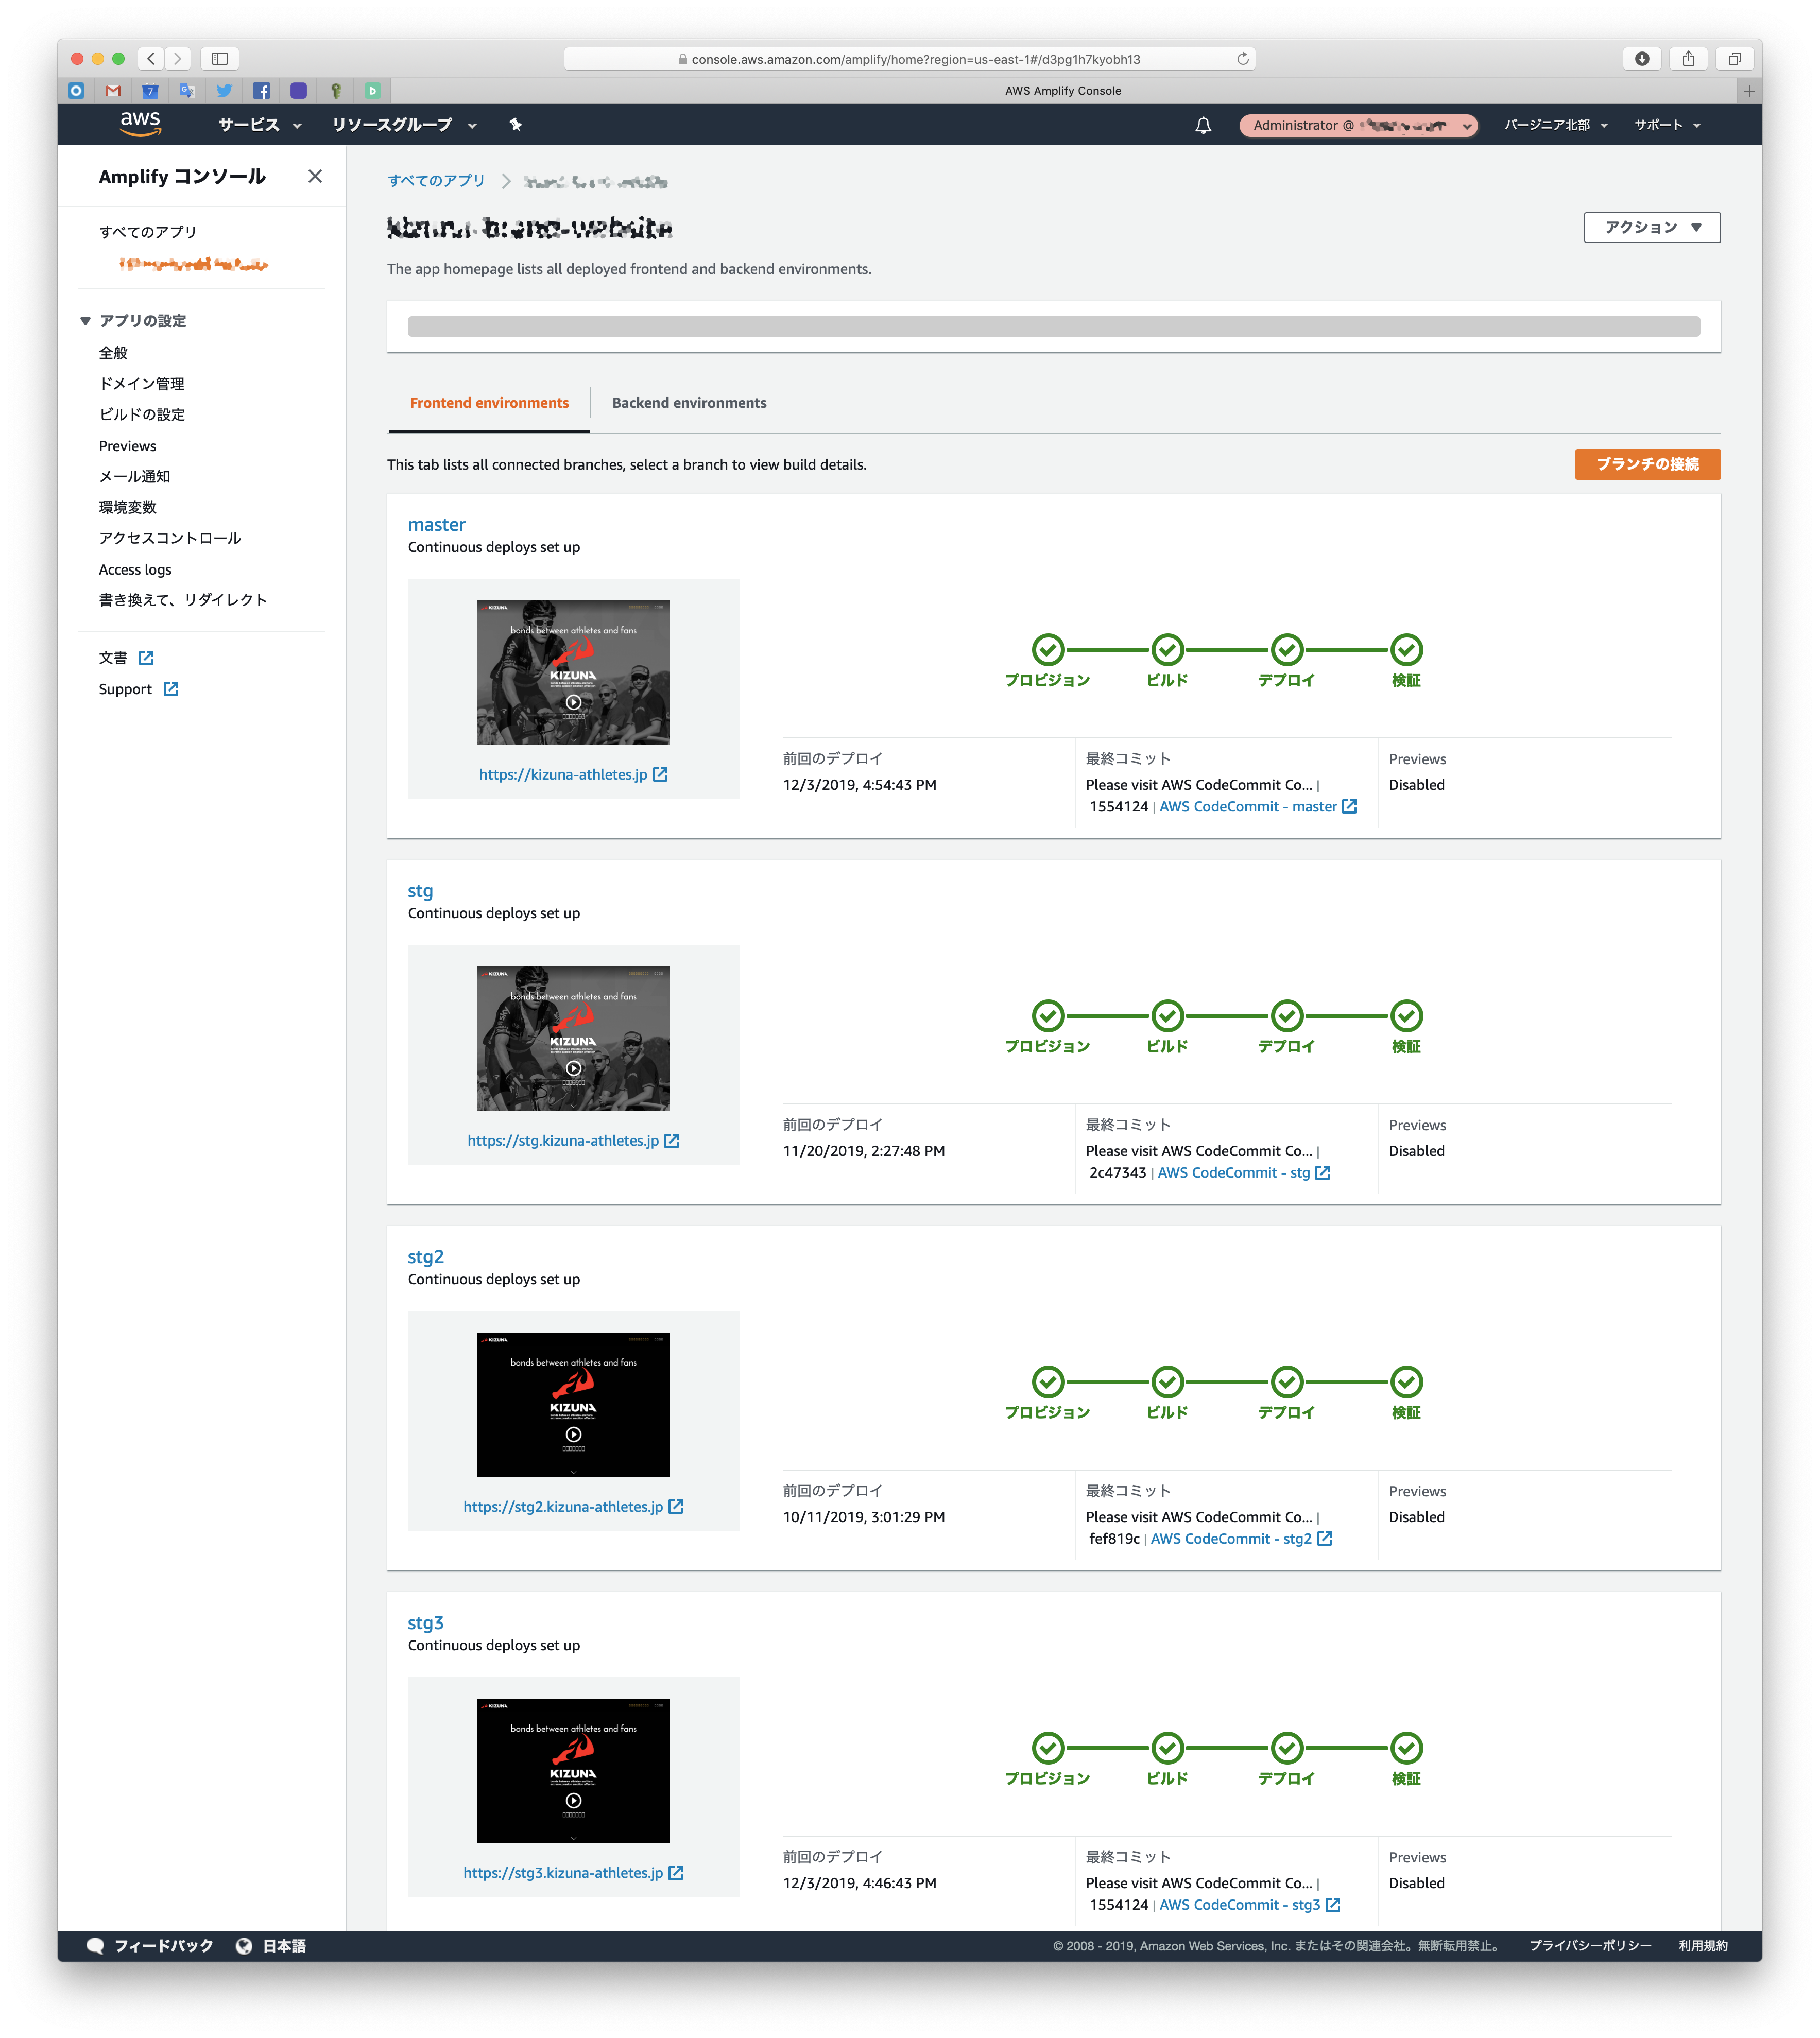Click the pin shortcut icon in AWS navbar
This screenshot has width=1820, height=2038.
pos(515,125)
